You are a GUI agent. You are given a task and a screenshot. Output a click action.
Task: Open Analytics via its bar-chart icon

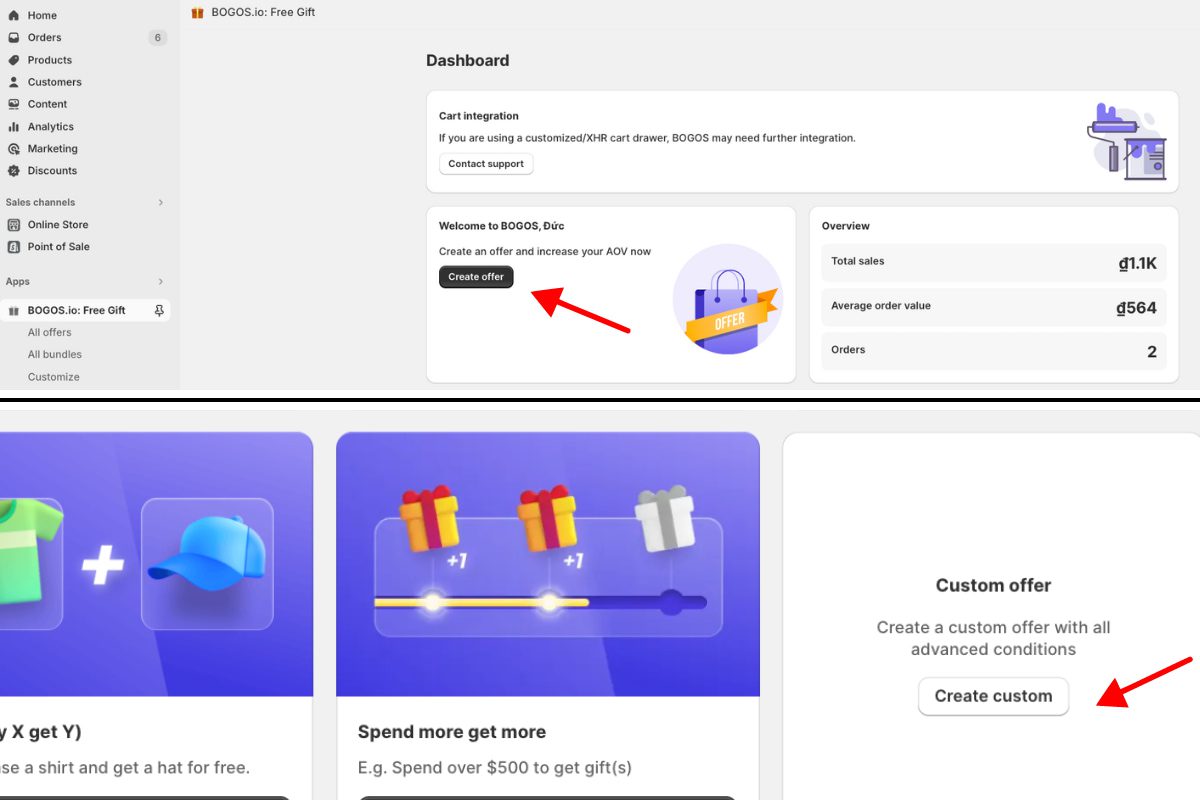[x=12, y=126]
